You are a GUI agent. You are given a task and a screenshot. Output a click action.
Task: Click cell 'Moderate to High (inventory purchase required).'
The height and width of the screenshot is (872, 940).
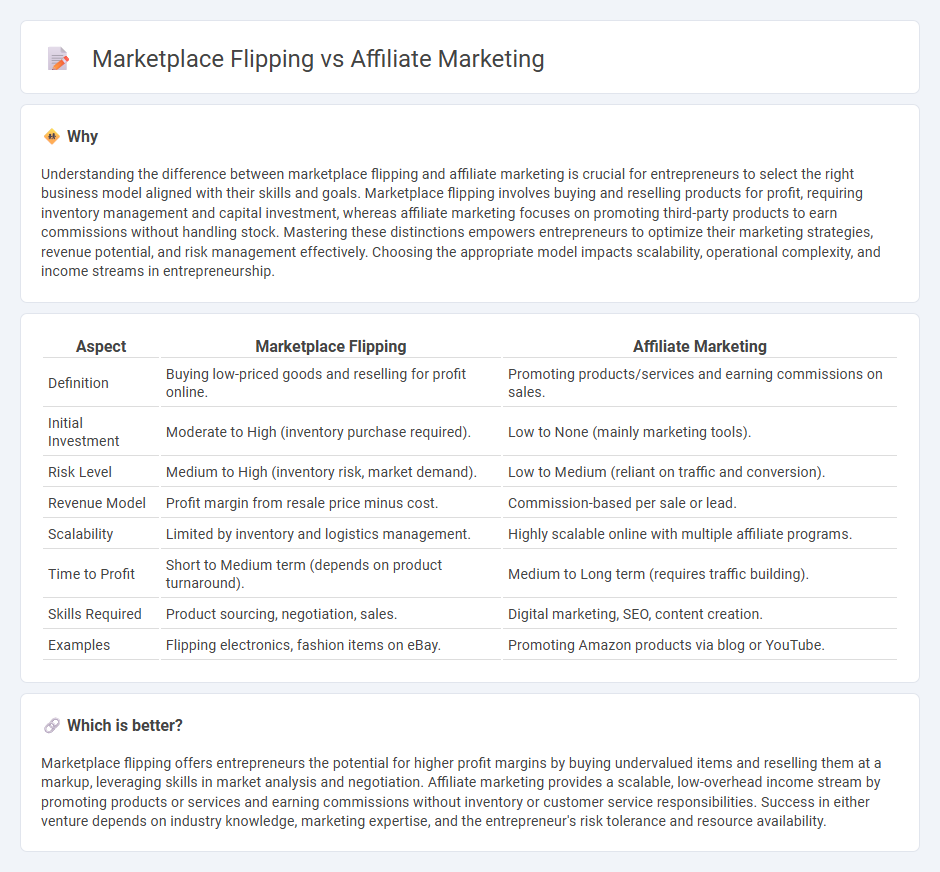pos(331,432)
